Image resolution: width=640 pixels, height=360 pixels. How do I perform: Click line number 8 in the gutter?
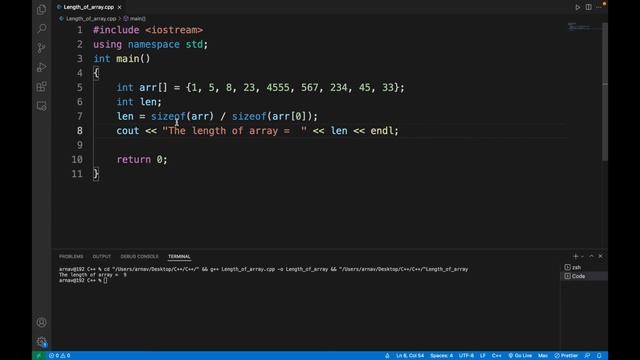pyautogui.click(x=80, y=131)
